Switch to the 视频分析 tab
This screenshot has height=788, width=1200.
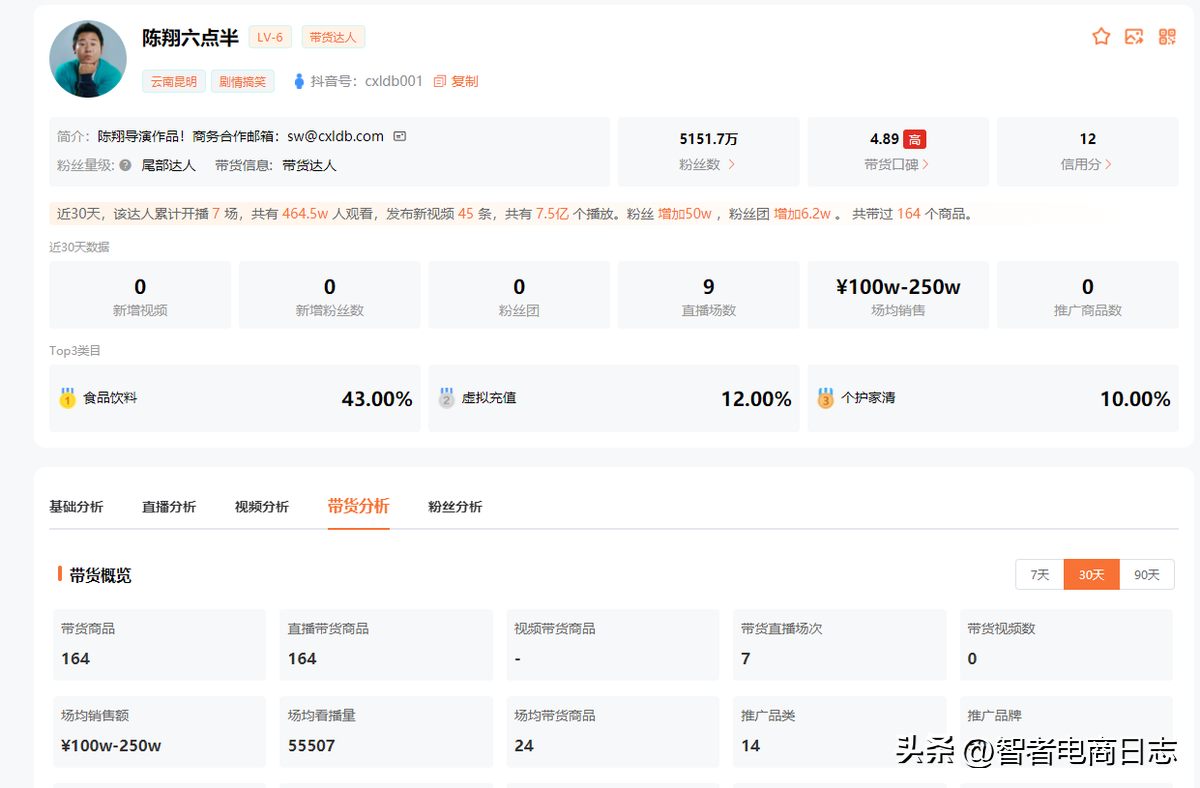(262, 507)
